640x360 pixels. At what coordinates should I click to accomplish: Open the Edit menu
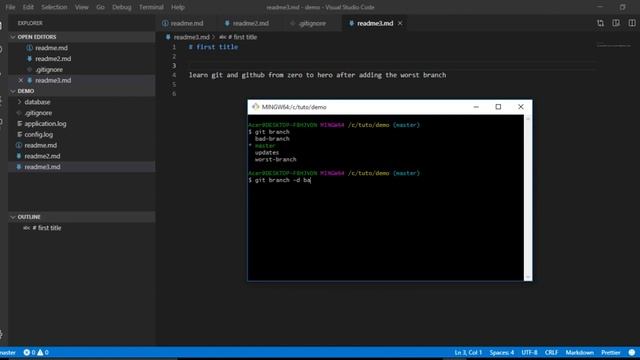[28, 7]
